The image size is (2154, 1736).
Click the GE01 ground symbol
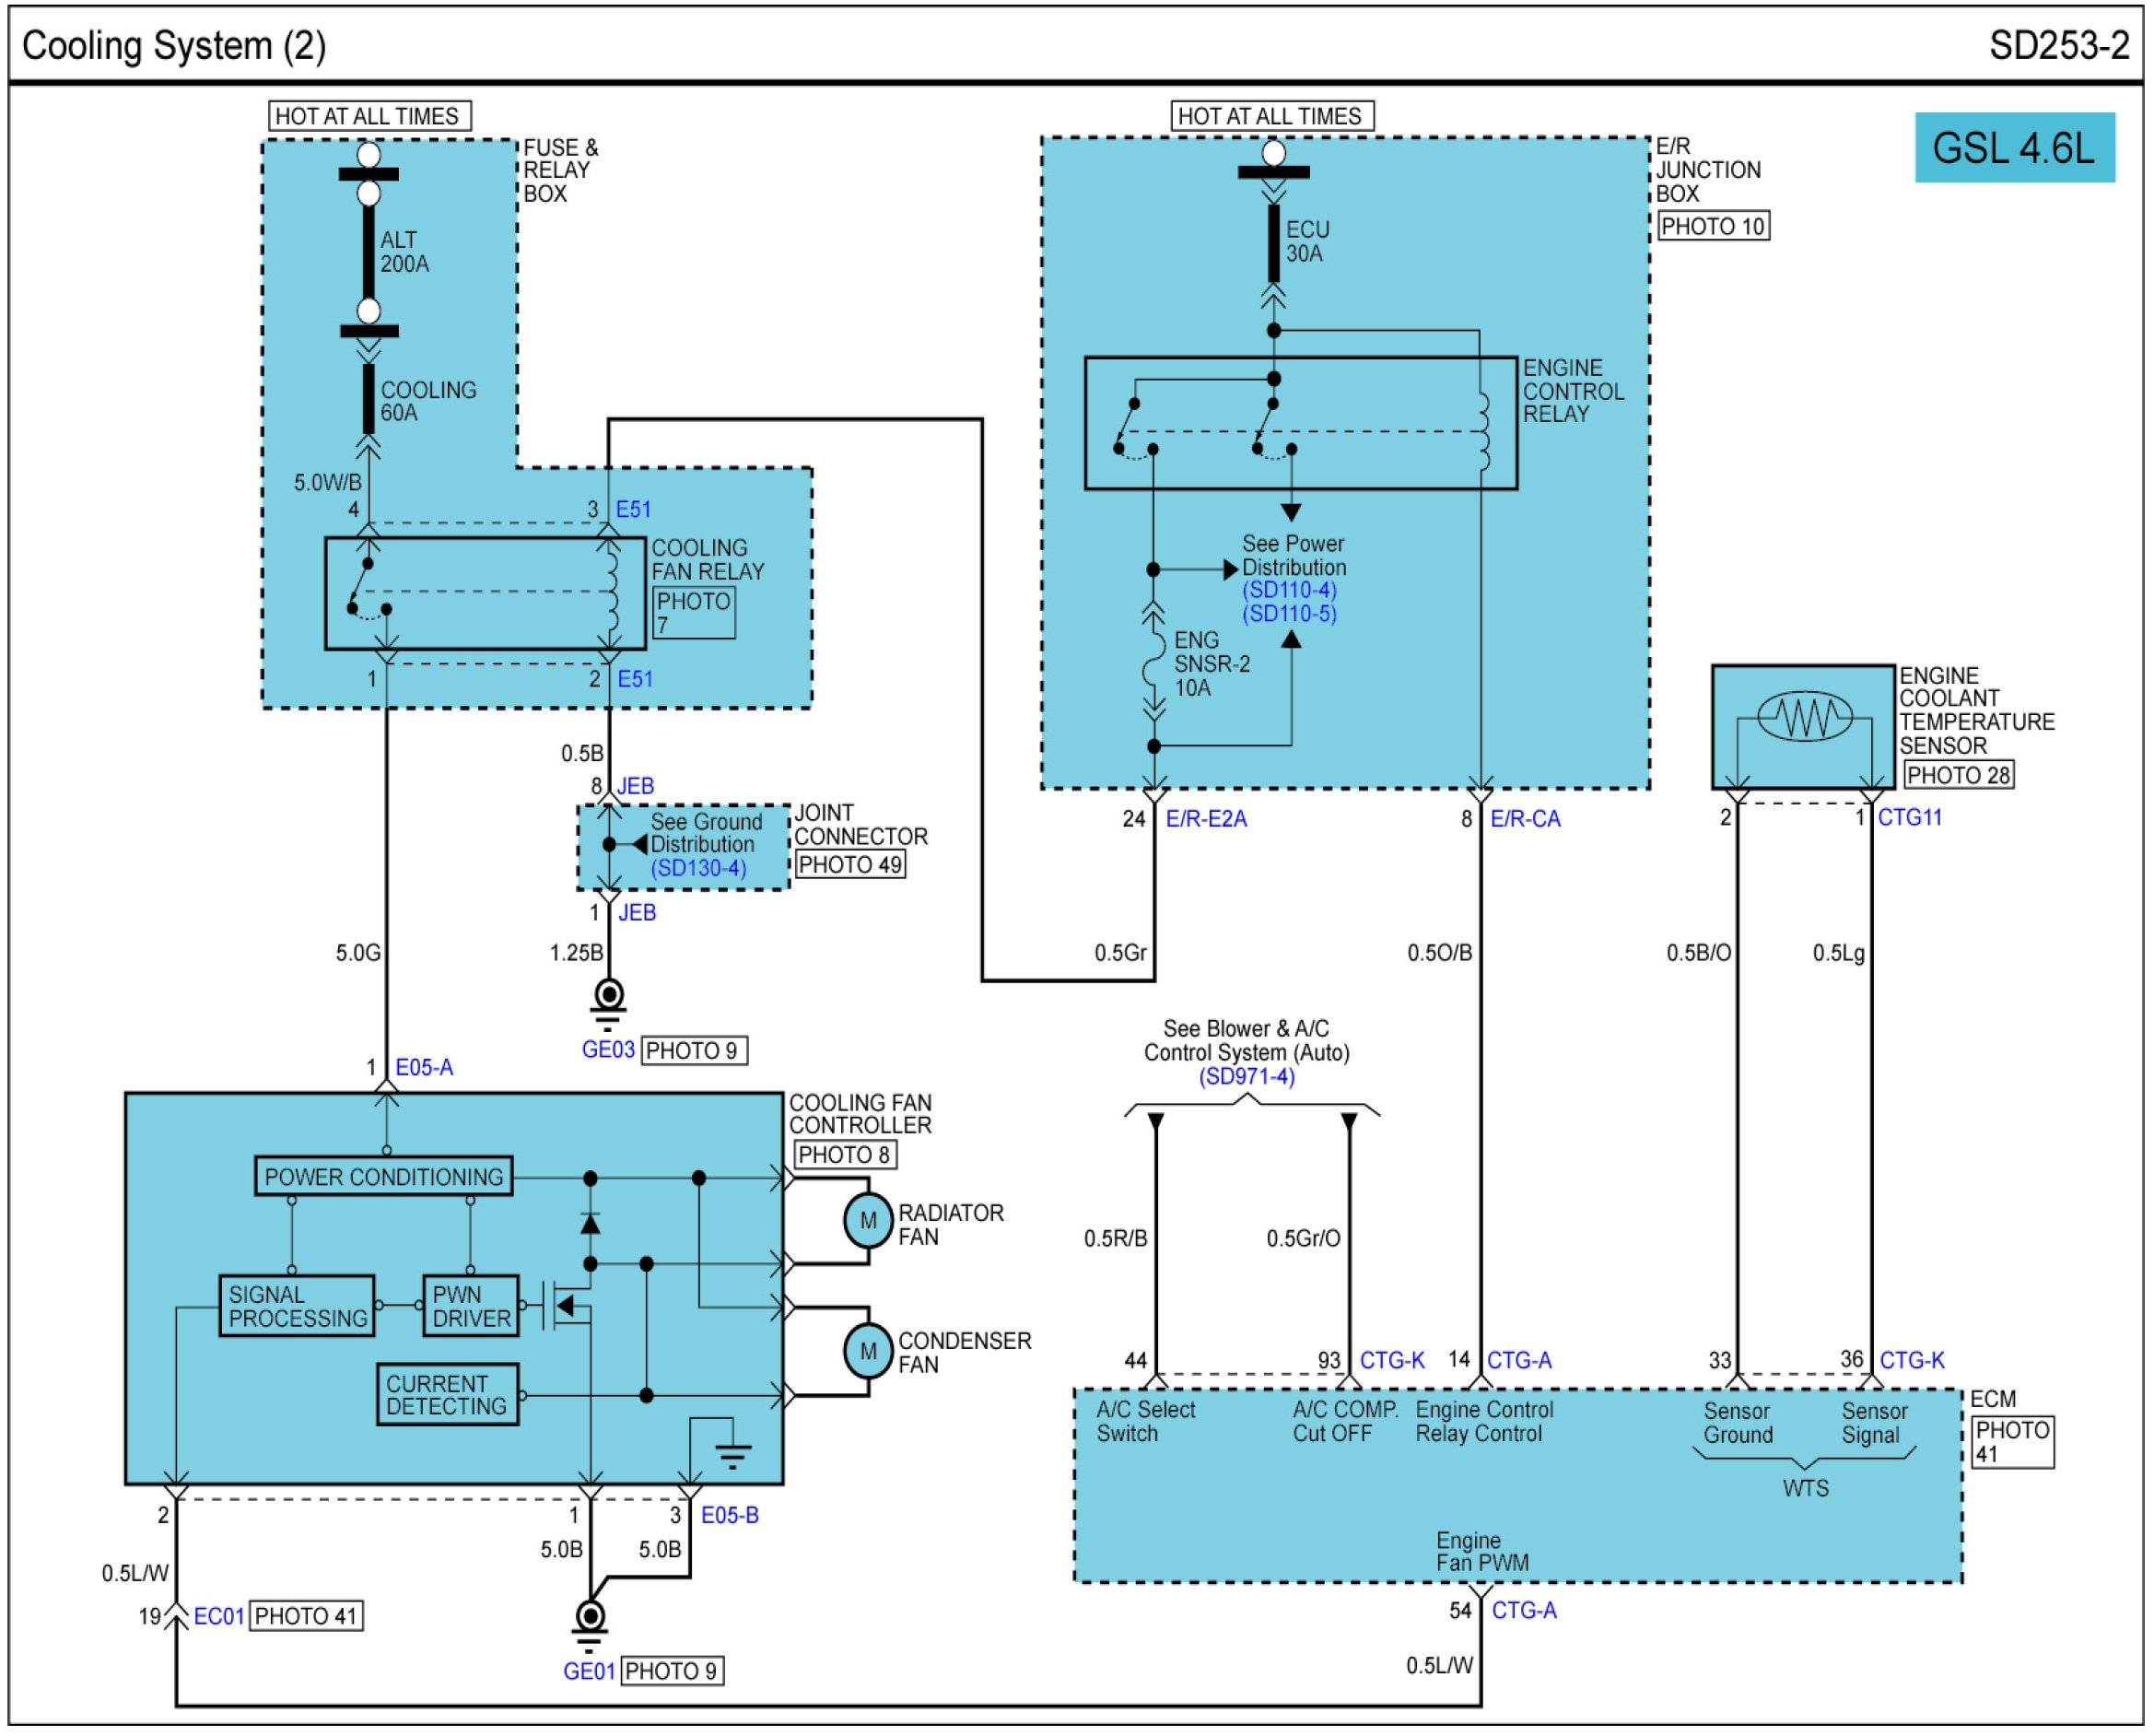pos(590,1616)
